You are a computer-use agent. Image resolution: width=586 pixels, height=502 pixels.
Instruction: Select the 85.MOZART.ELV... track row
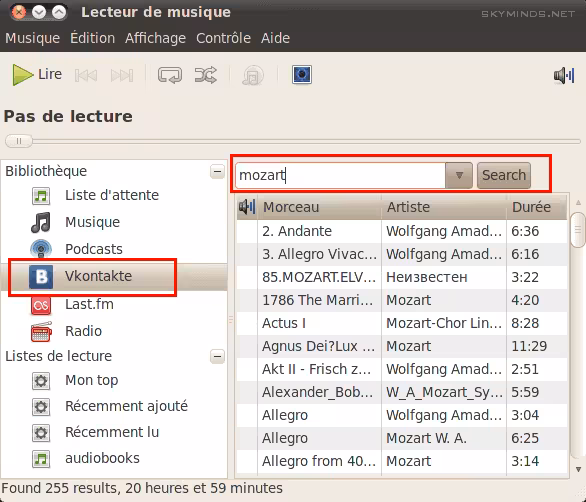[402, 277]
